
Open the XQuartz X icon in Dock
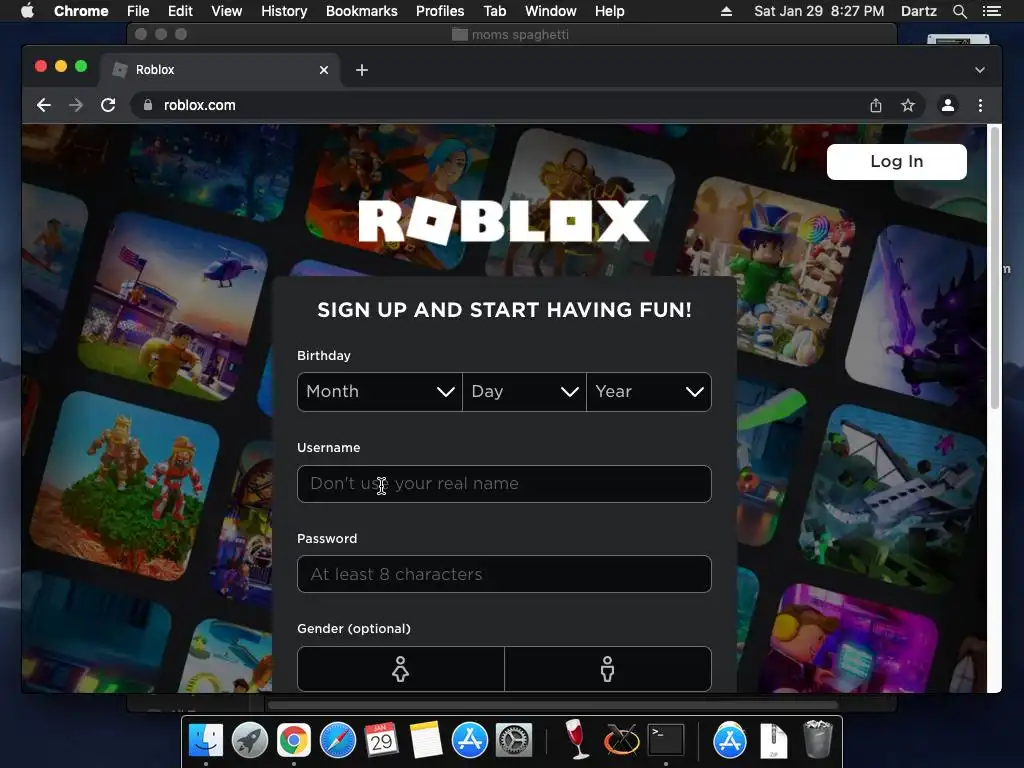pos(621,740)
